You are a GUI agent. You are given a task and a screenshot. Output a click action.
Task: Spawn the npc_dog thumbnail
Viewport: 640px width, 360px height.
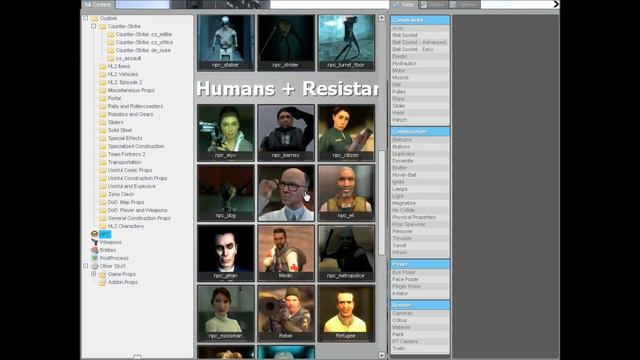point(226,193)
